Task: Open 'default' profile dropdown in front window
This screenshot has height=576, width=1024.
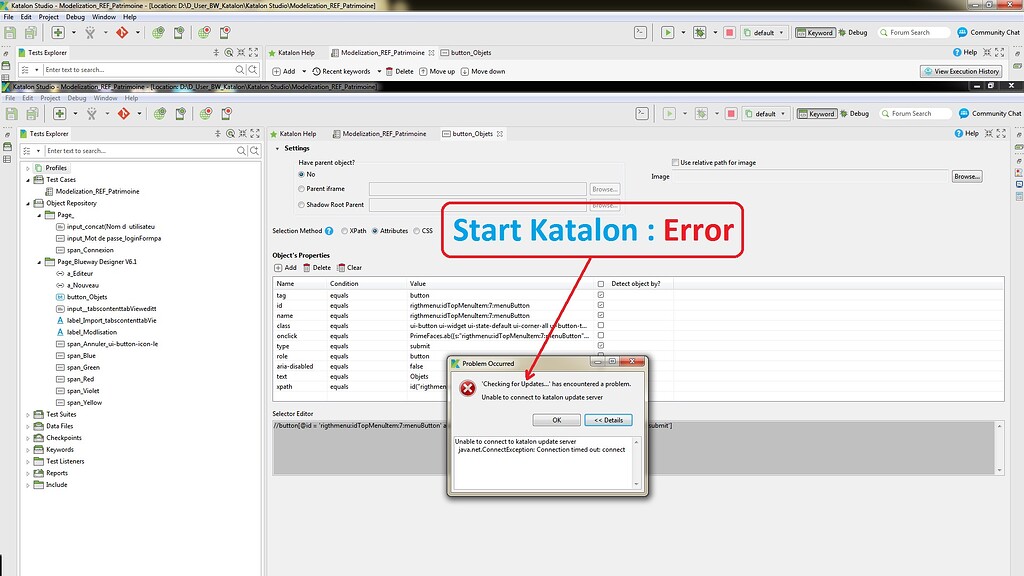Action: (767, 114)
